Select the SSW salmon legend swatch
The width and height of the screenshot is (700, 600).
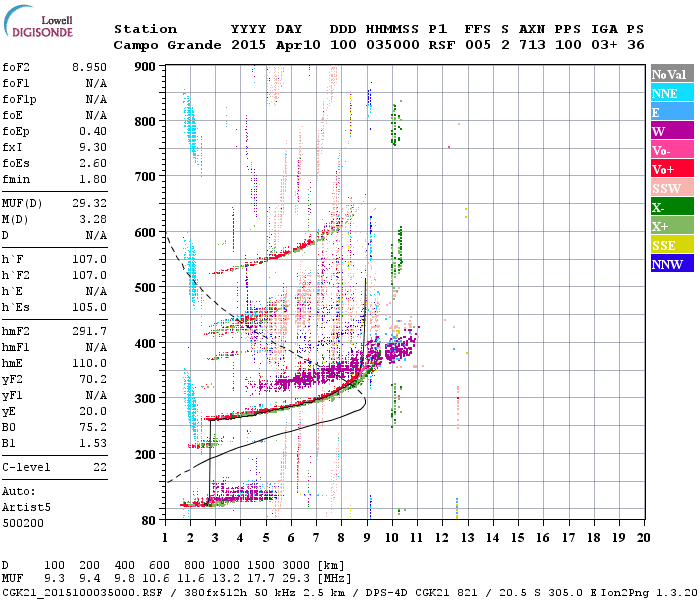(x=672, y=188)
